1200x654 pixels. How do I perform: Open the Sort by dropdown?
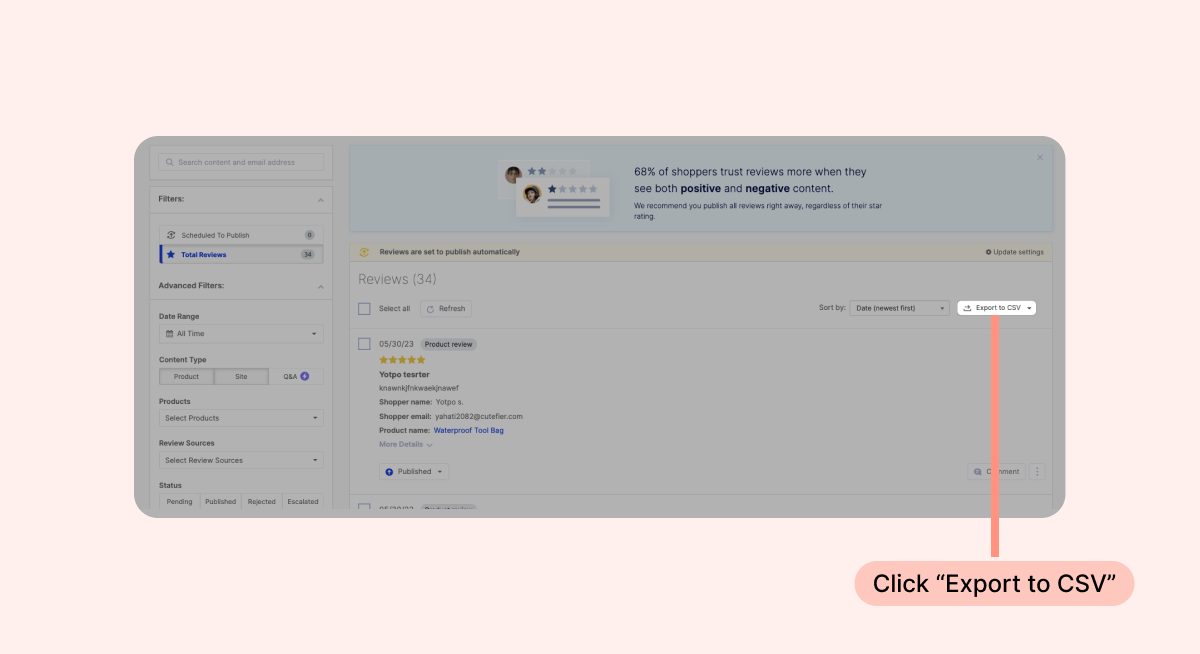tap(899, 308)
